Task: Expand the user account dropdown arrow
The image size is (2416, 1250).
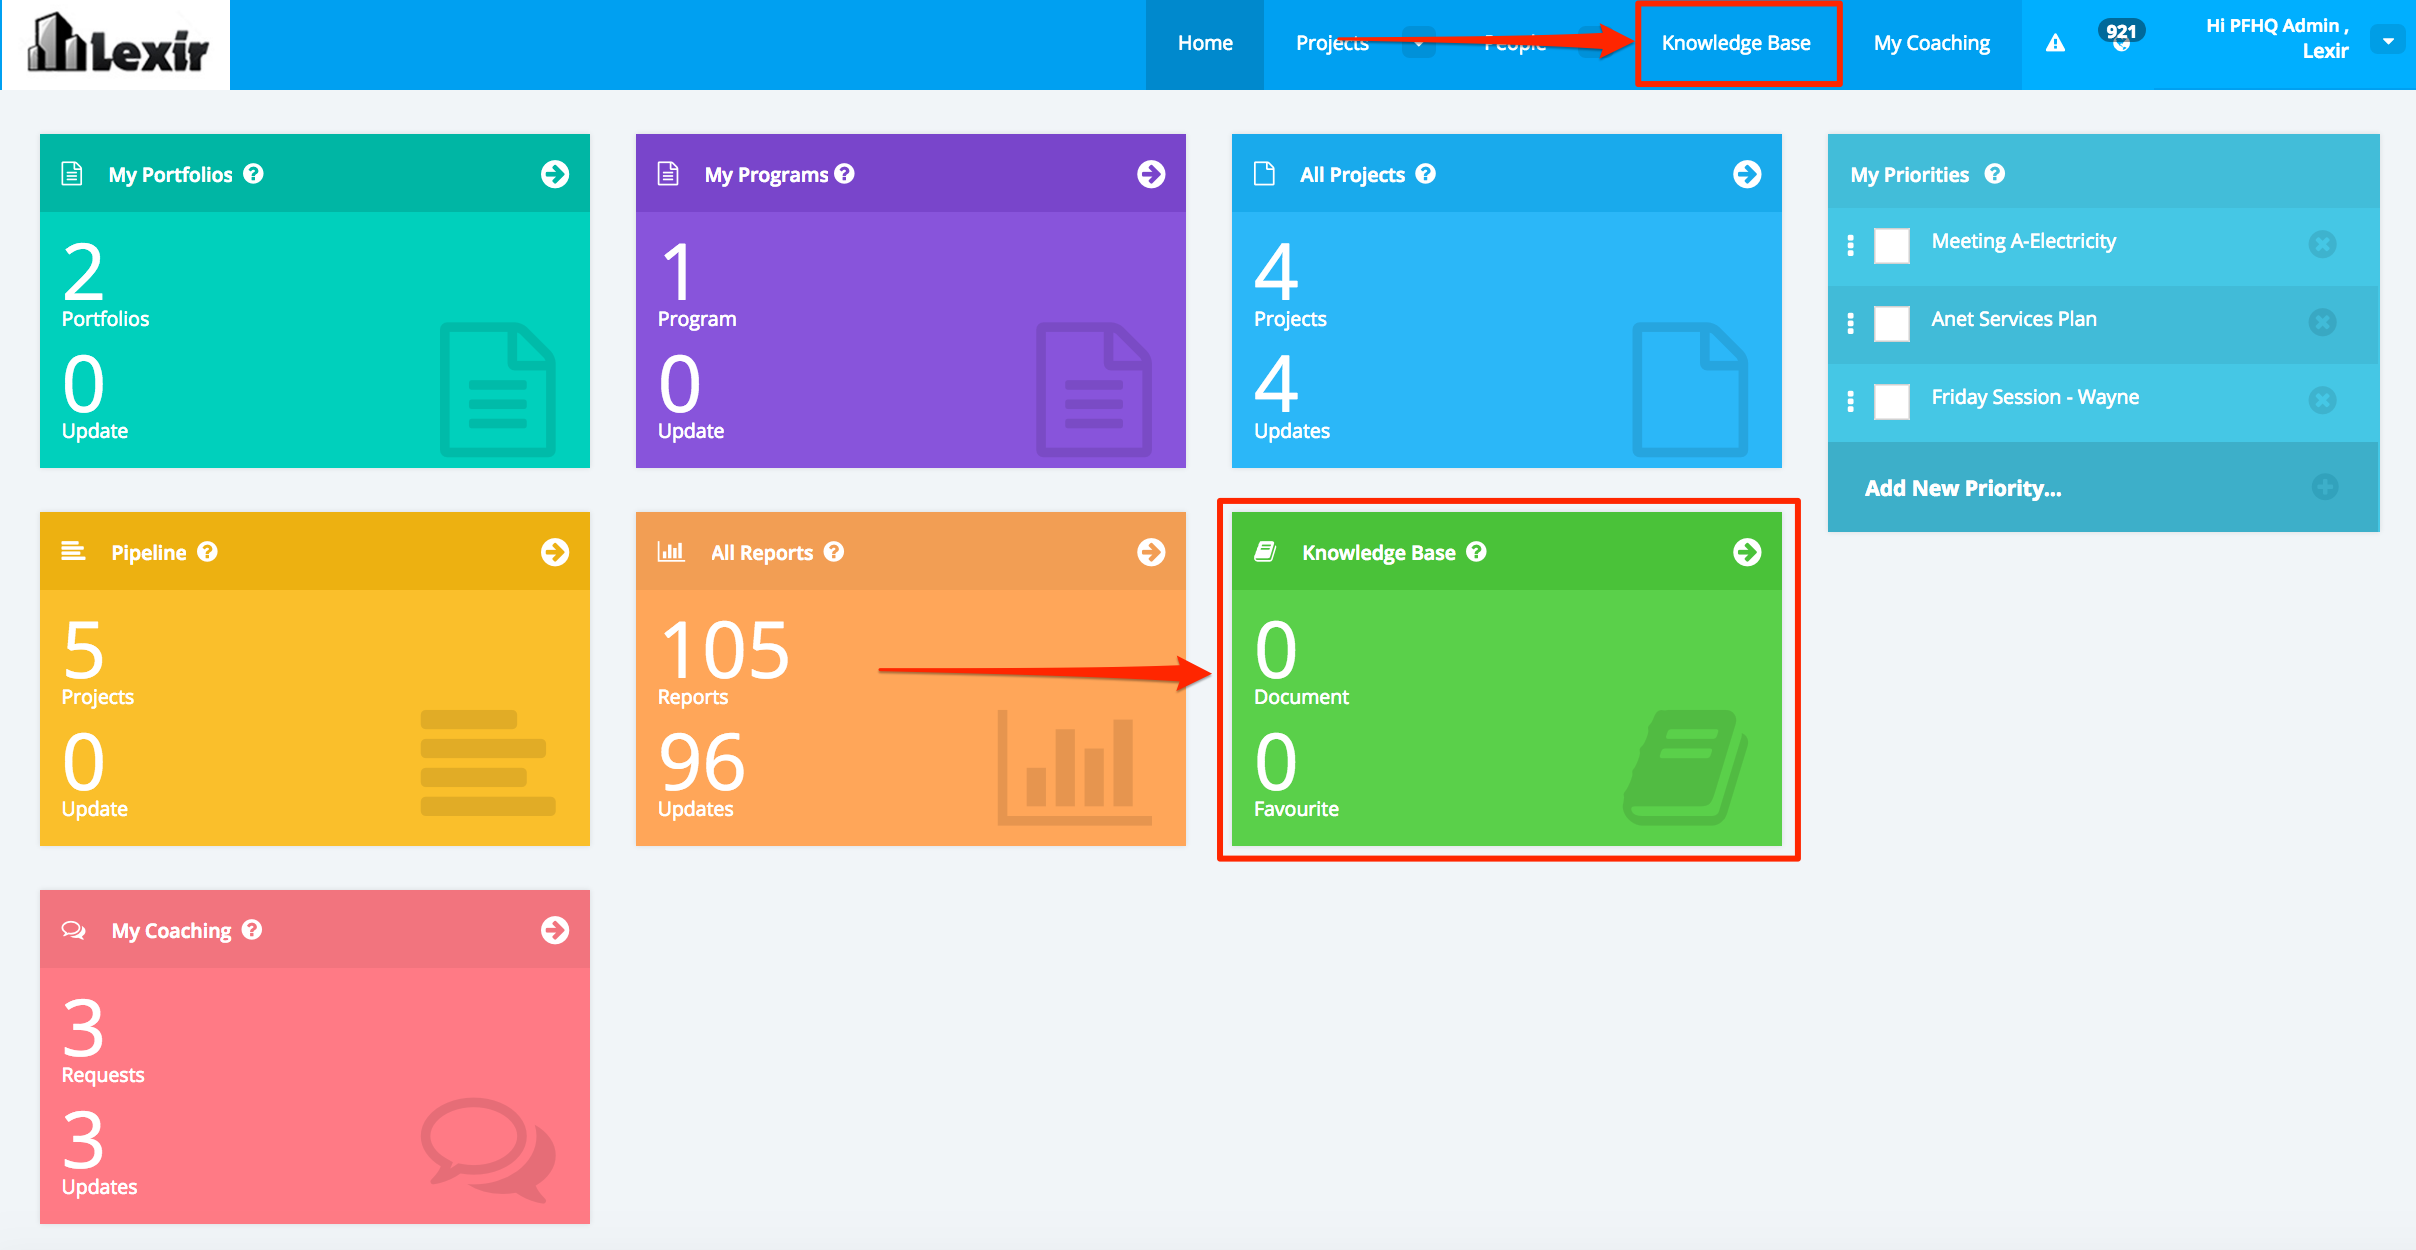Action: pos(2388,41)
